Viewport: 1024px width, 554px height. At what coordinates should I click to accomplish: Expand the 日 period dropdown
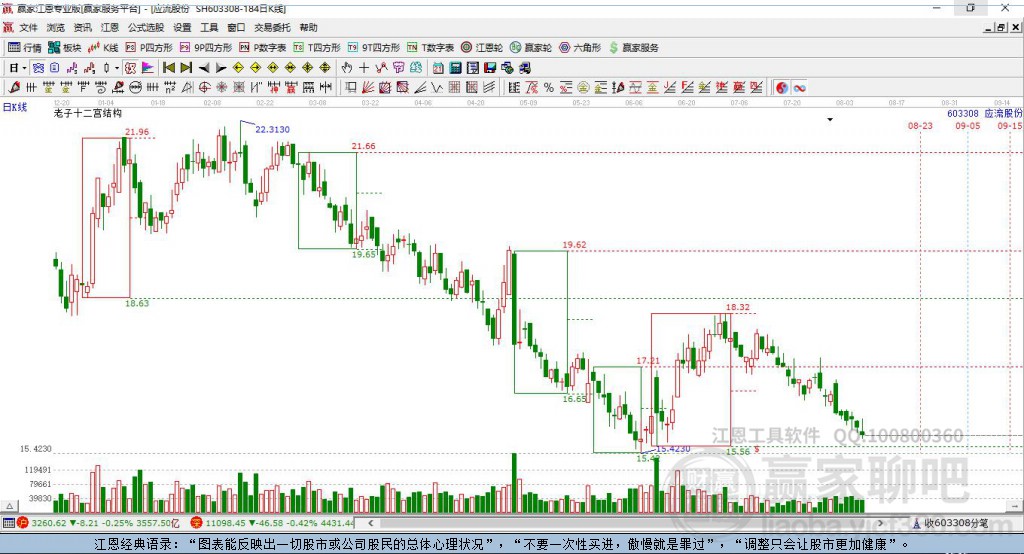click(x=24, y=68)
